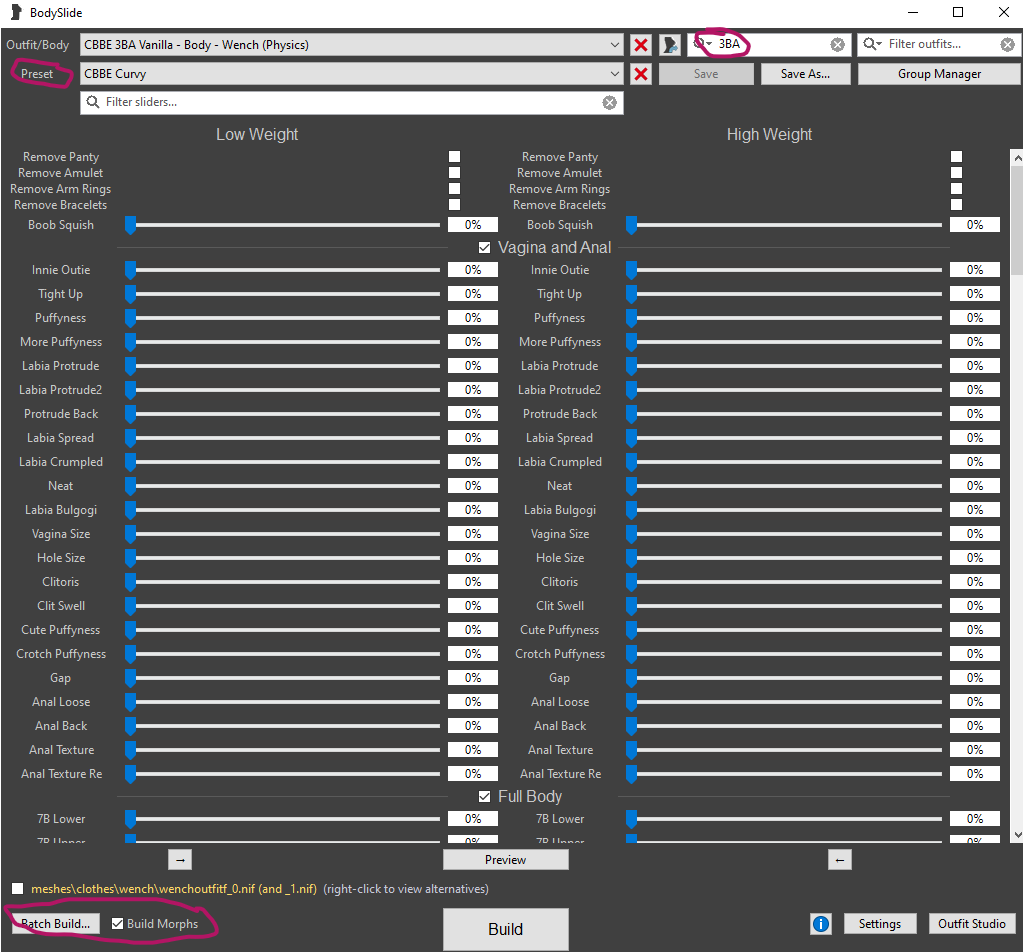Click the blue info about icon
The width and height of the screenshot is (1023, 952).
tap(821, 924)
